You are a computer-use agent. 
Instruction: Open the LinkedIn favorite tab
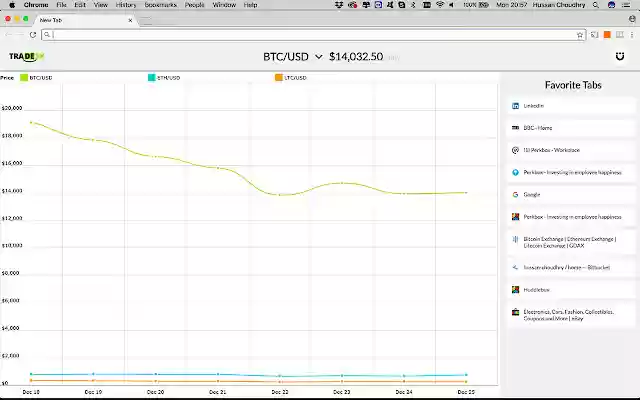pyautogui.click(x=571, y=106)
